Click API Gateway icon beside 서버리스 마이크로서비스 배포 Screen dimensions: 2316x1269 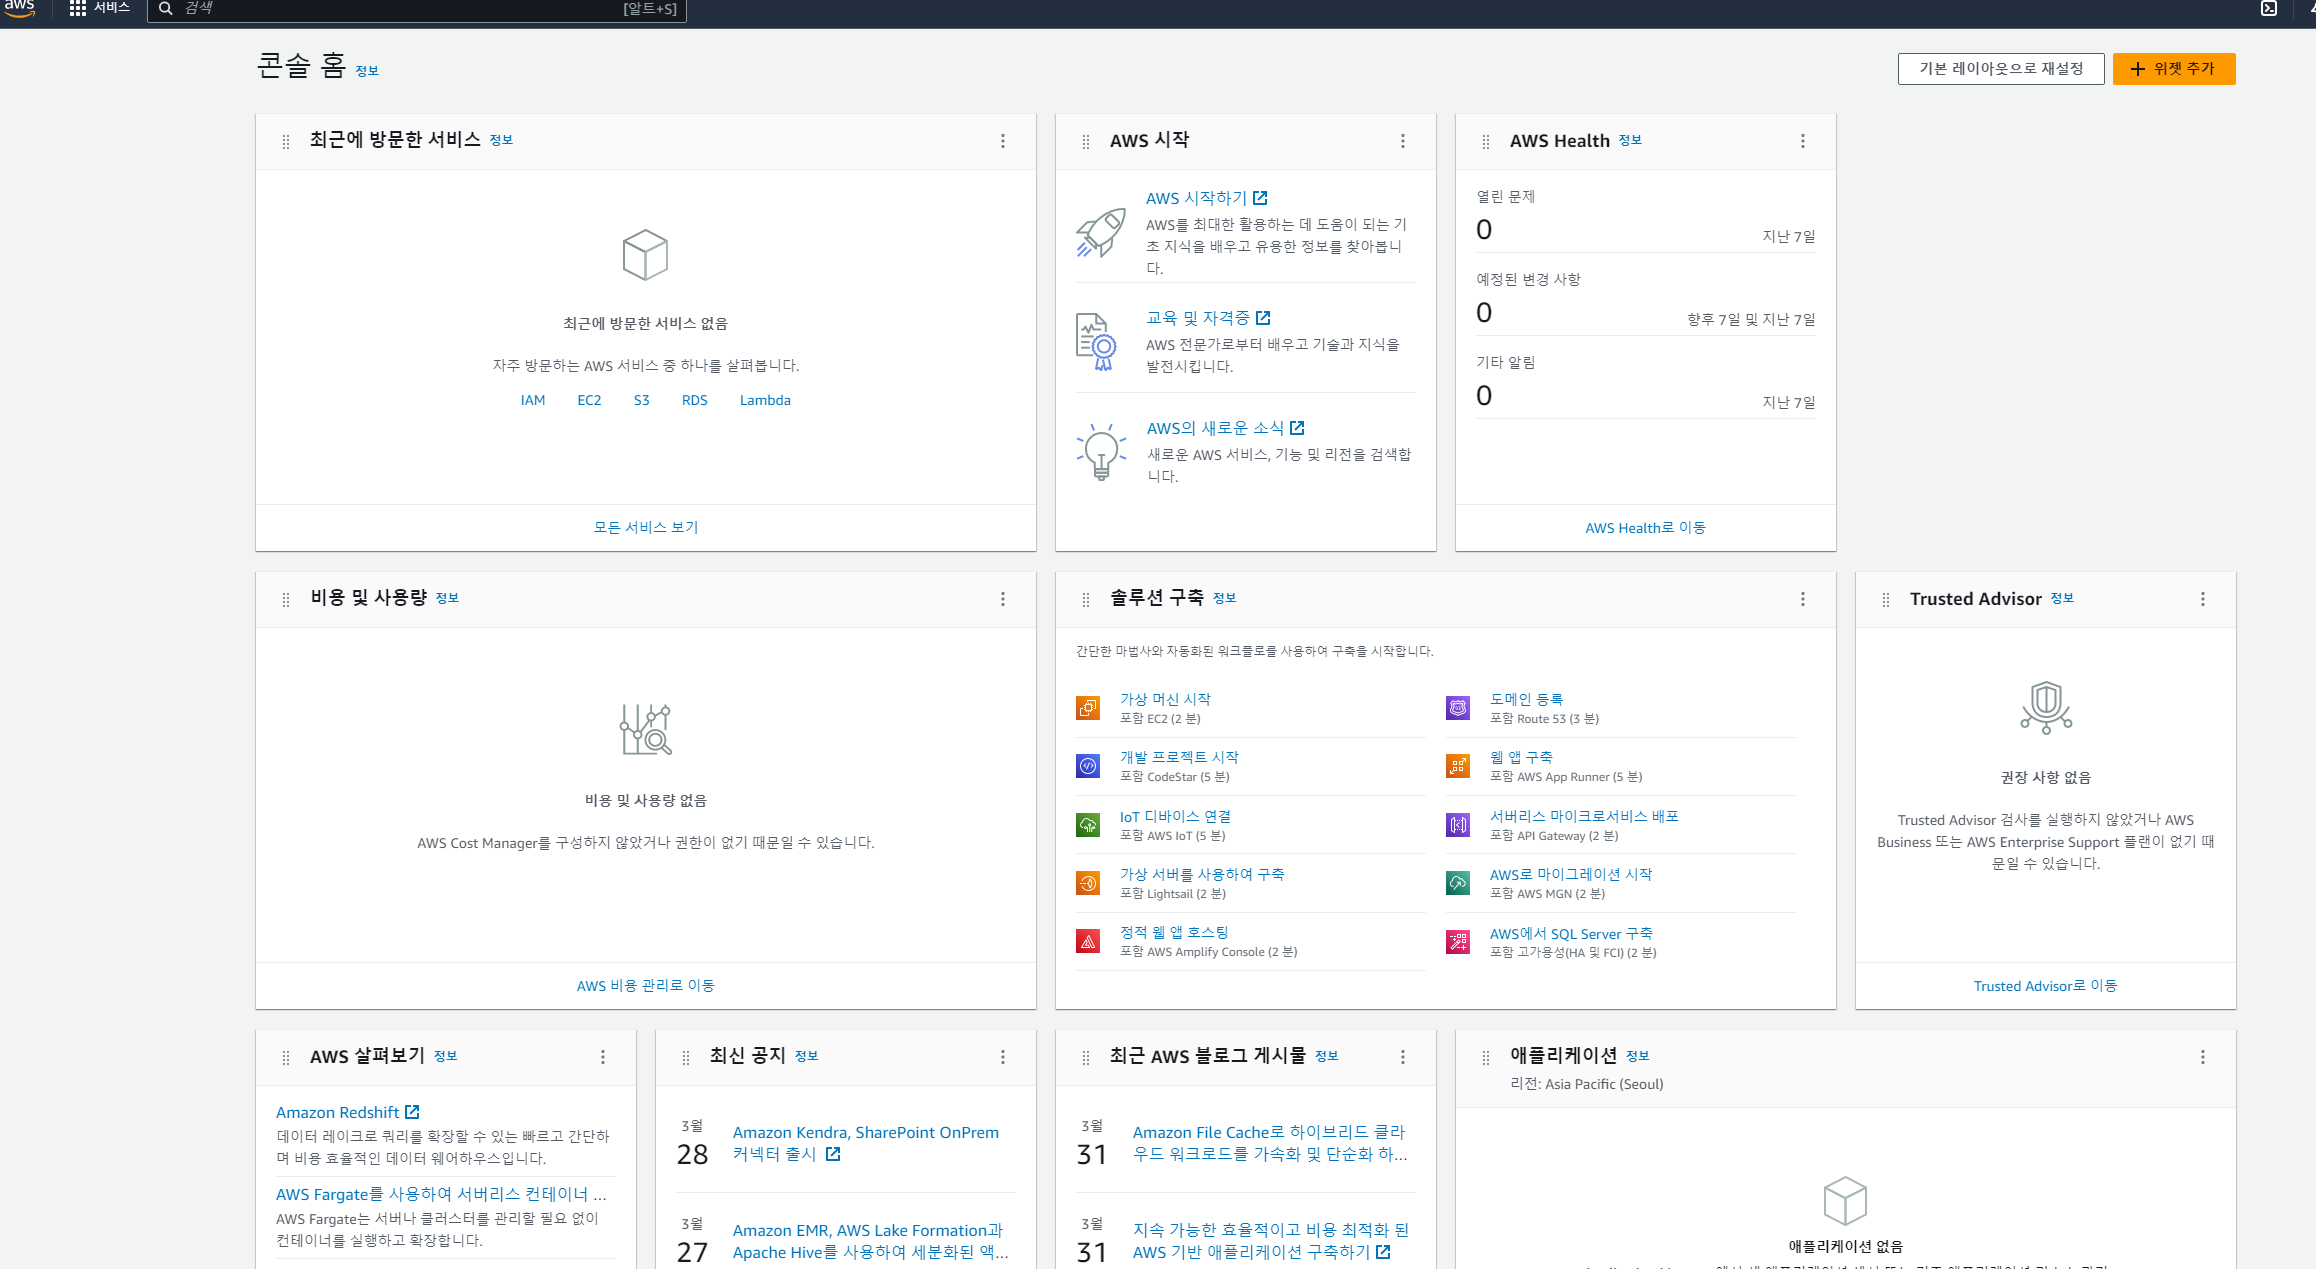(x=1458, y=825)
